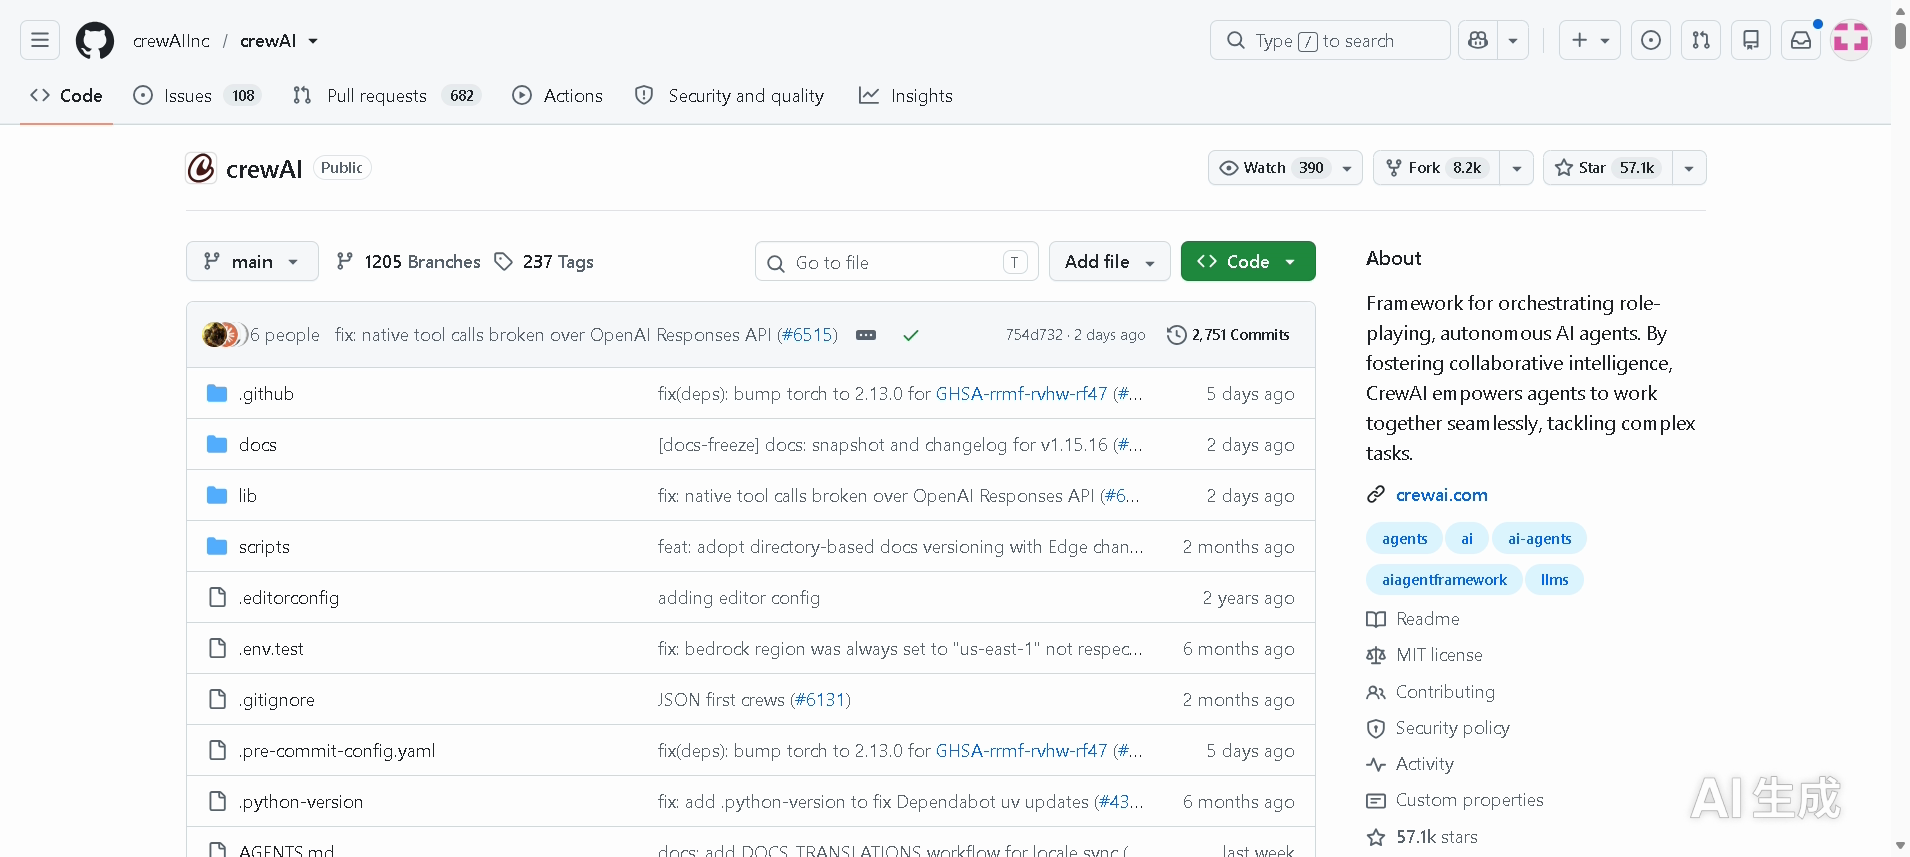The width and height of the screenshot is (1910, 857).
Task: Open the .github folder
Action: (x=266, y=394)
